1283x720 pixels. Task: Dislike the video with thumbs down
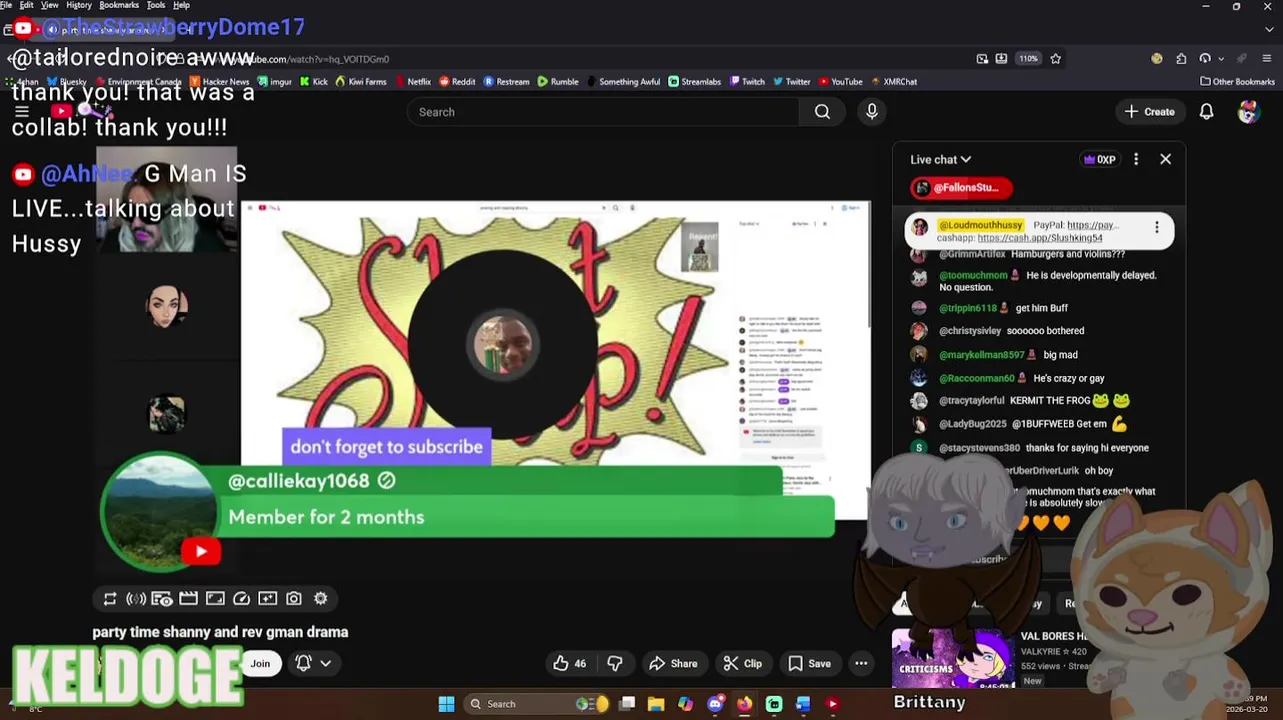point(614,663)
